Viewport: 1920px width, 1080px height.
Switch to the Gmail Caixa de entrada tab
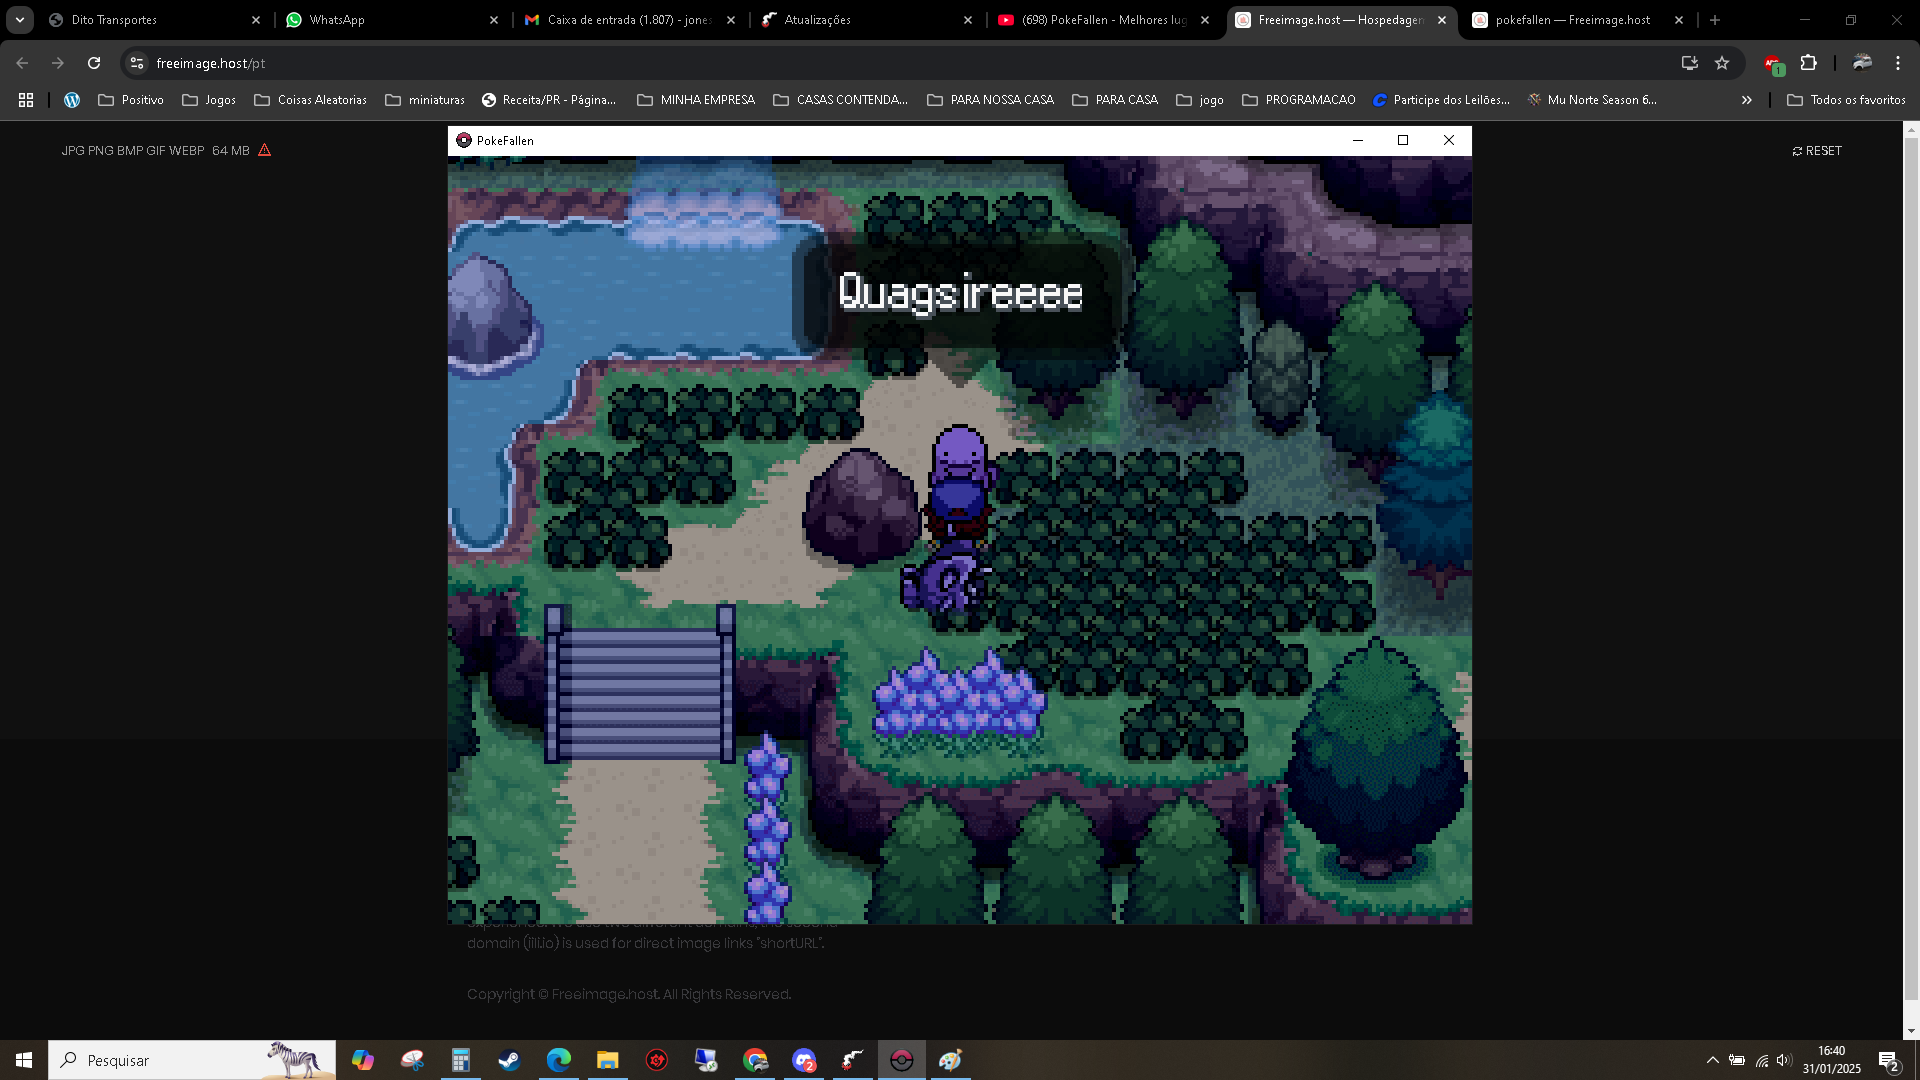[629, 20]
